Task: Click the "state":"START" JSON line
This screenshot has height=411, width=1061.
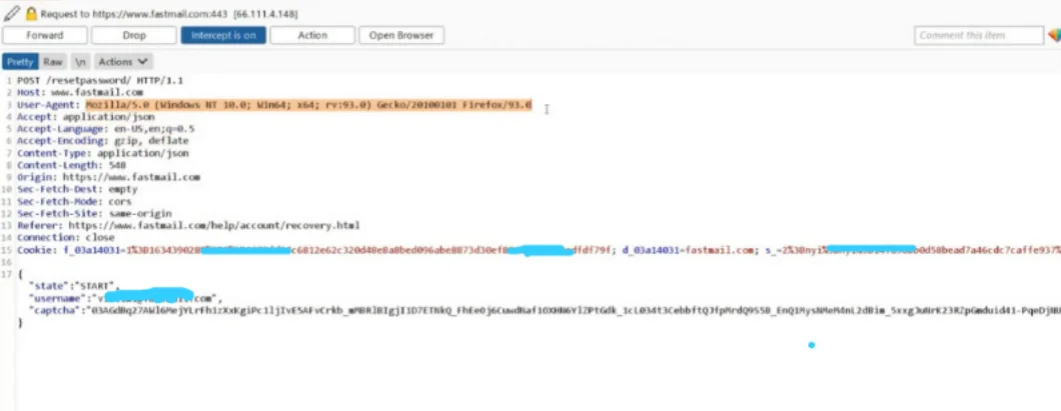Action: [x=74, y=286]
